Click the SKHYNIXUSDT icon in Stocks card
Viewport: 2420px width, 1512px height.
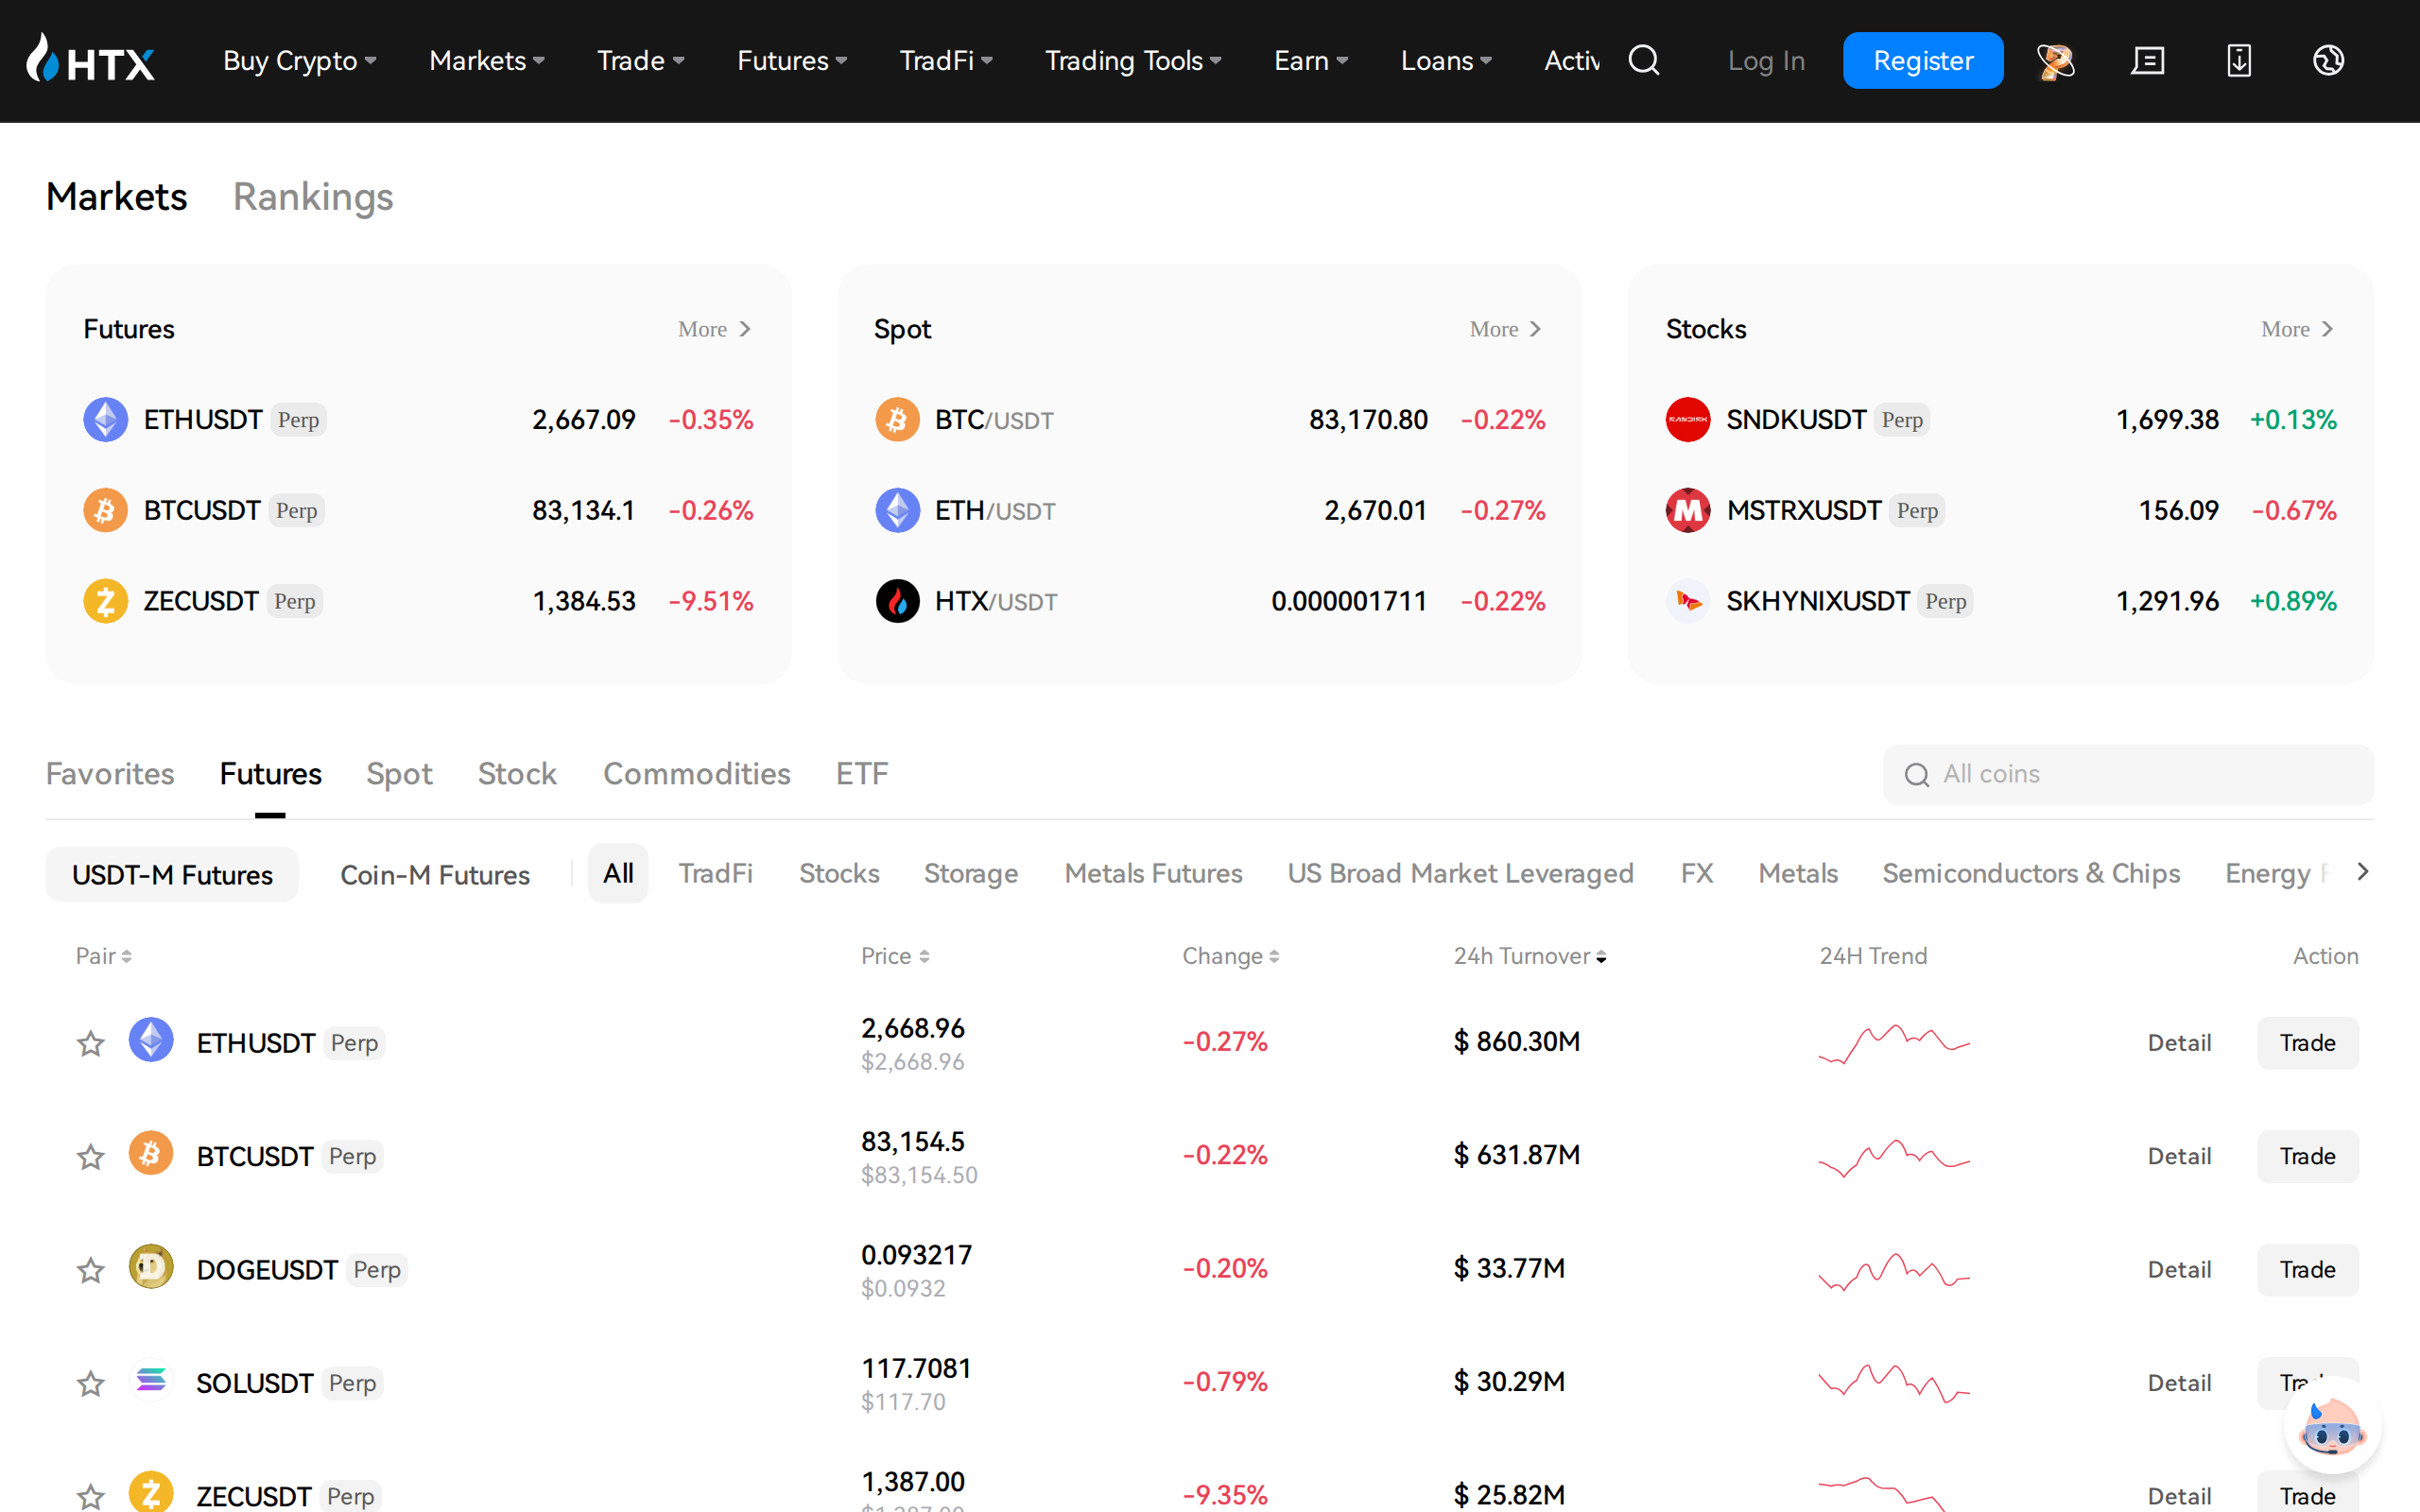1688,601
